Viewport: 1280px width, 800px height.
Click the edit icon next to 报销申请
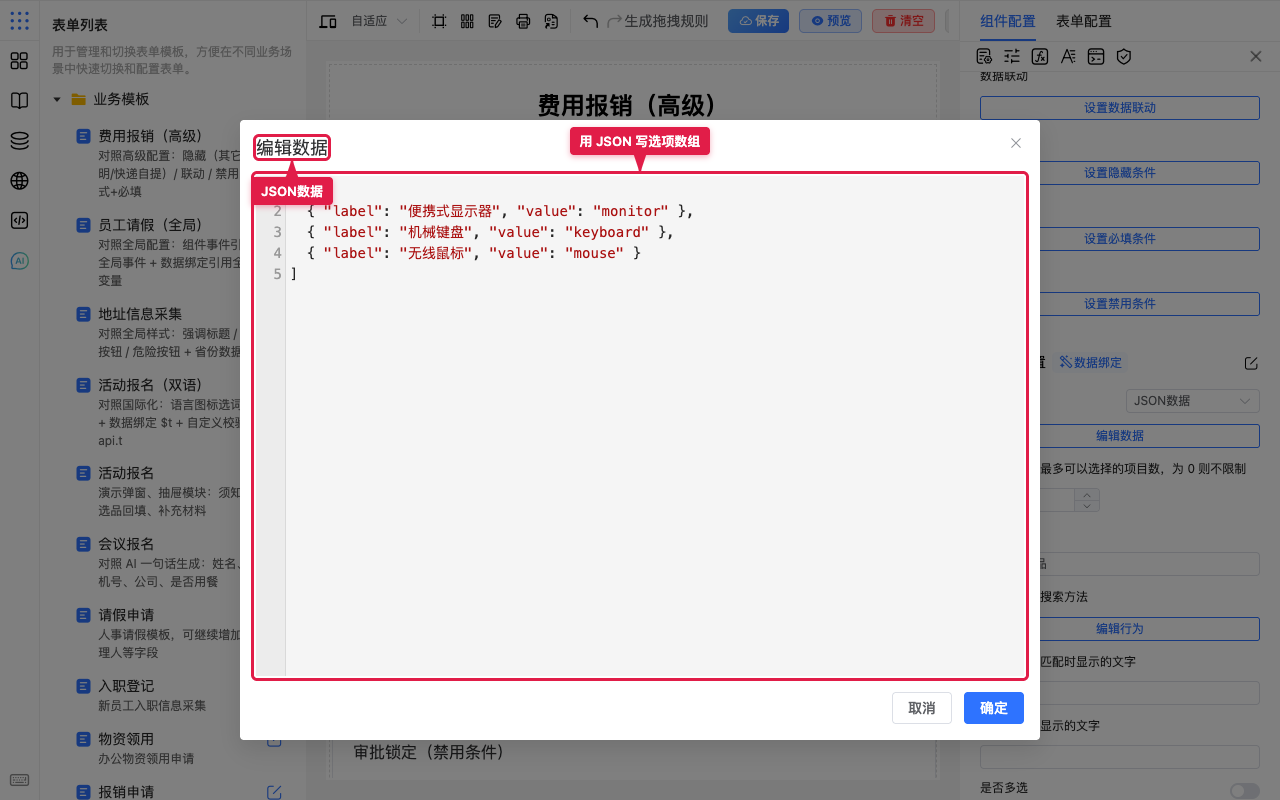(274, 792)
